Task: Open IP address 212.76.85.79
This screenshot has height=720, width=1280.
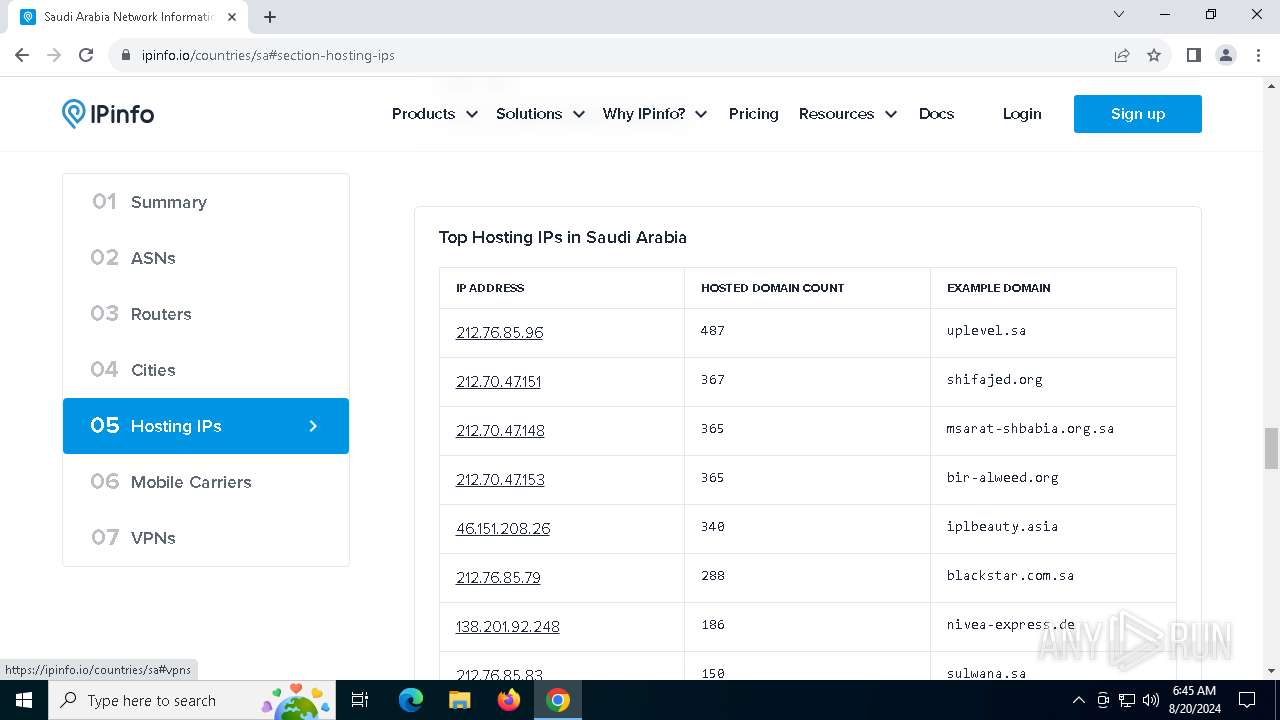Action: (x=498, y=577)
